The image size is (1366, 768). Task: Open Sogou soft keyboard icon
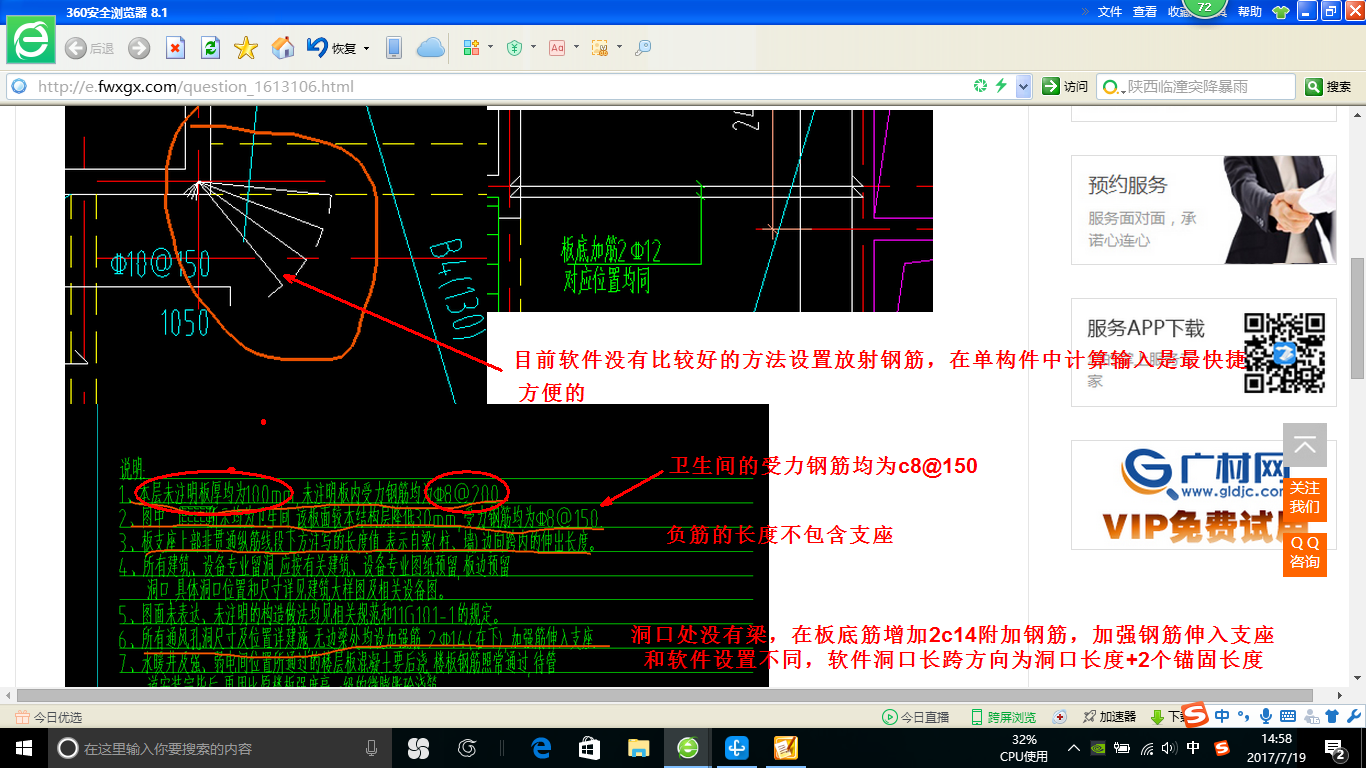pos(1288,716)
